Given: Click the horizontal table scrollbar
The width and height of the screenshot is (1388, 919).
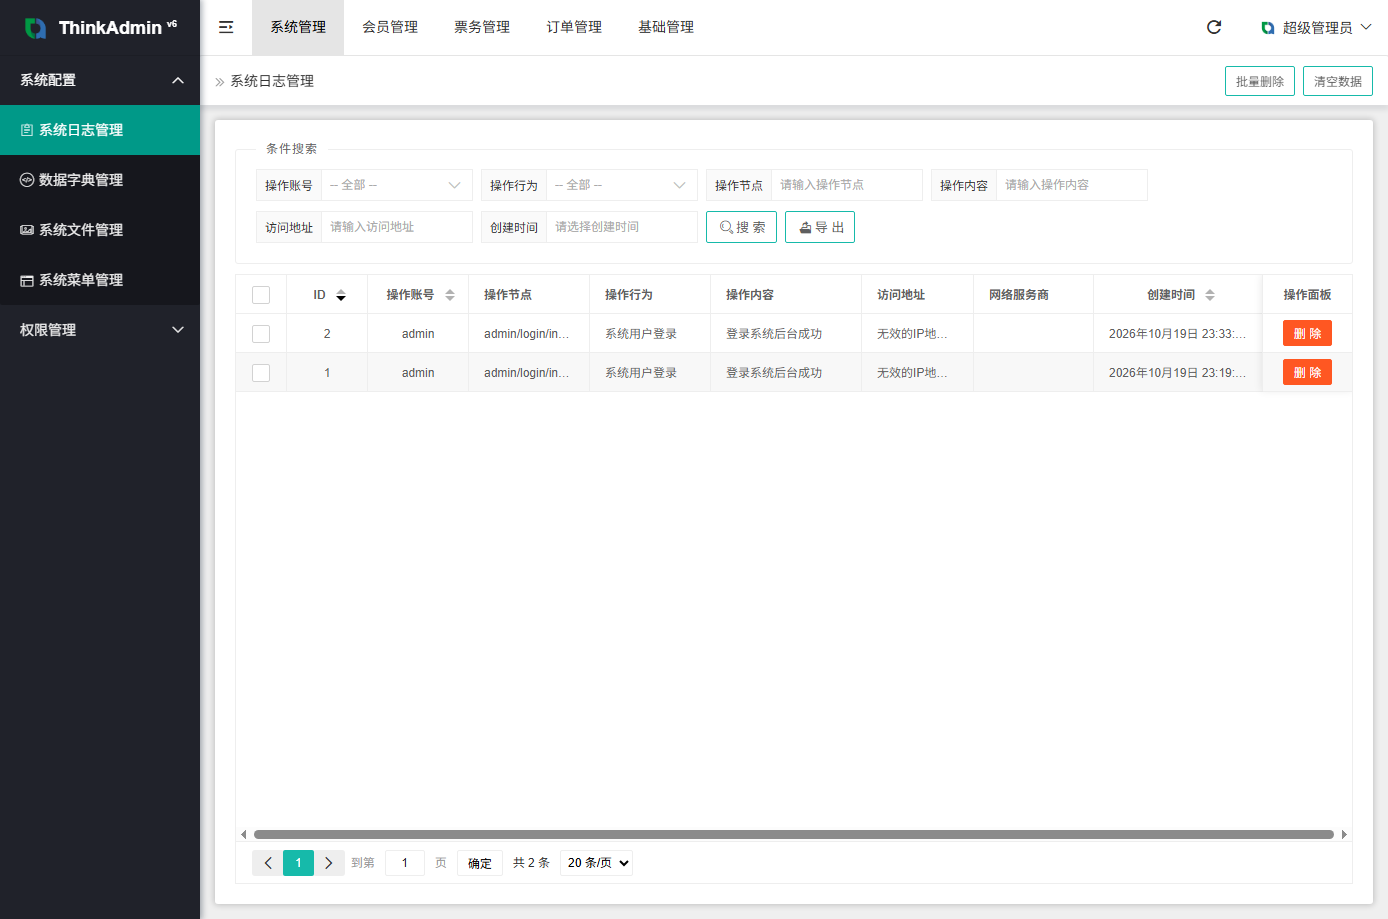Looking at the screenshot, I should [794, 834].
